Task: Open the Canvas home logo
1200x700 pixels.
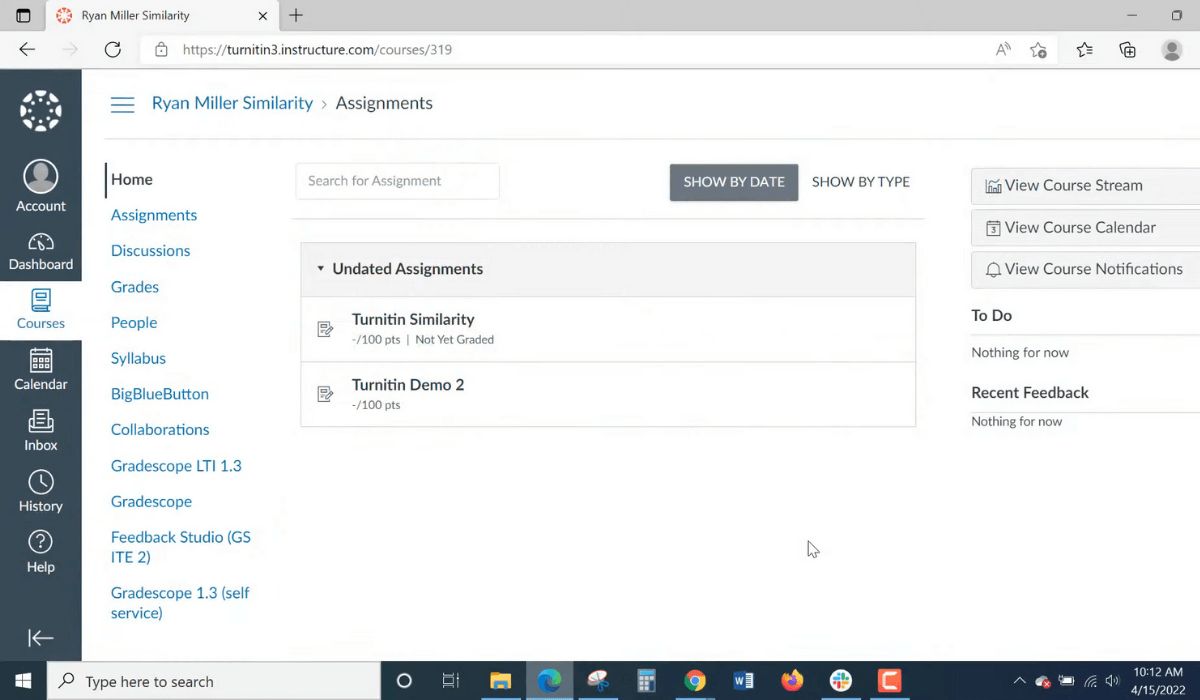Action: click(41, 110)
